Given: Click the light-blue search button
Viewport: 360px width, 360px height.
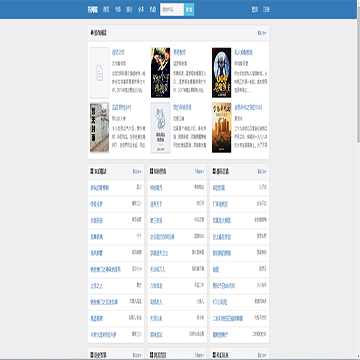Looking at the screenshot, I should click(189, 10).
